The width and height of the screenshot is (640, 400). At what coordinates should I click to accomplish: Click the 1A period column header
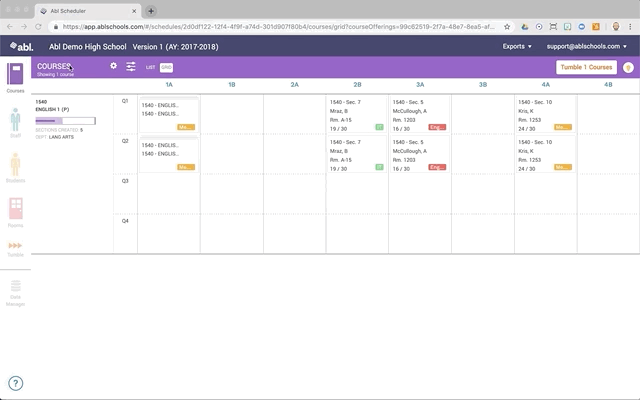tap(169, 84)
